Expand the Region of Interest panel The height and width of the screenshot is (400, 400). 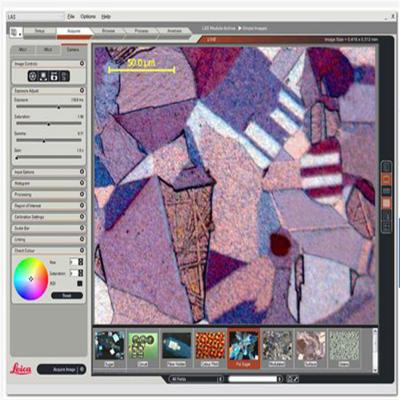coord(82,205)
